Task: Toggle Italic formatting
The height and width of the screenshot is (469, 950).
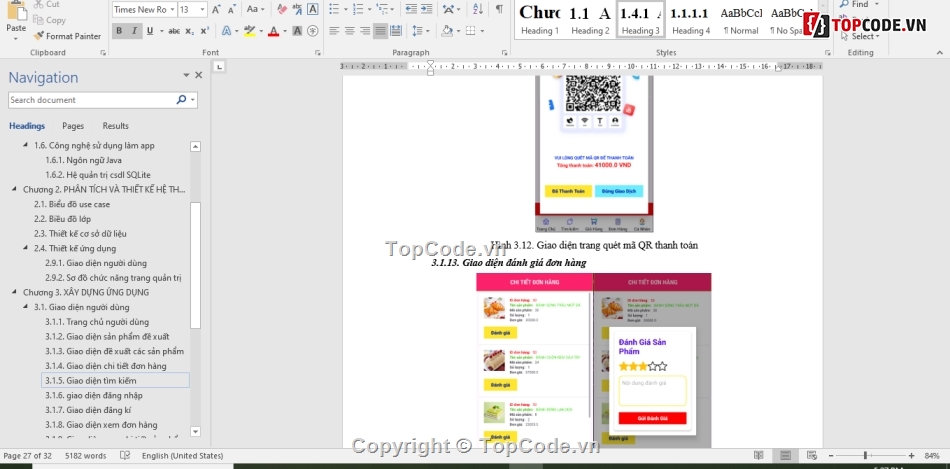Action: point(134,31)
